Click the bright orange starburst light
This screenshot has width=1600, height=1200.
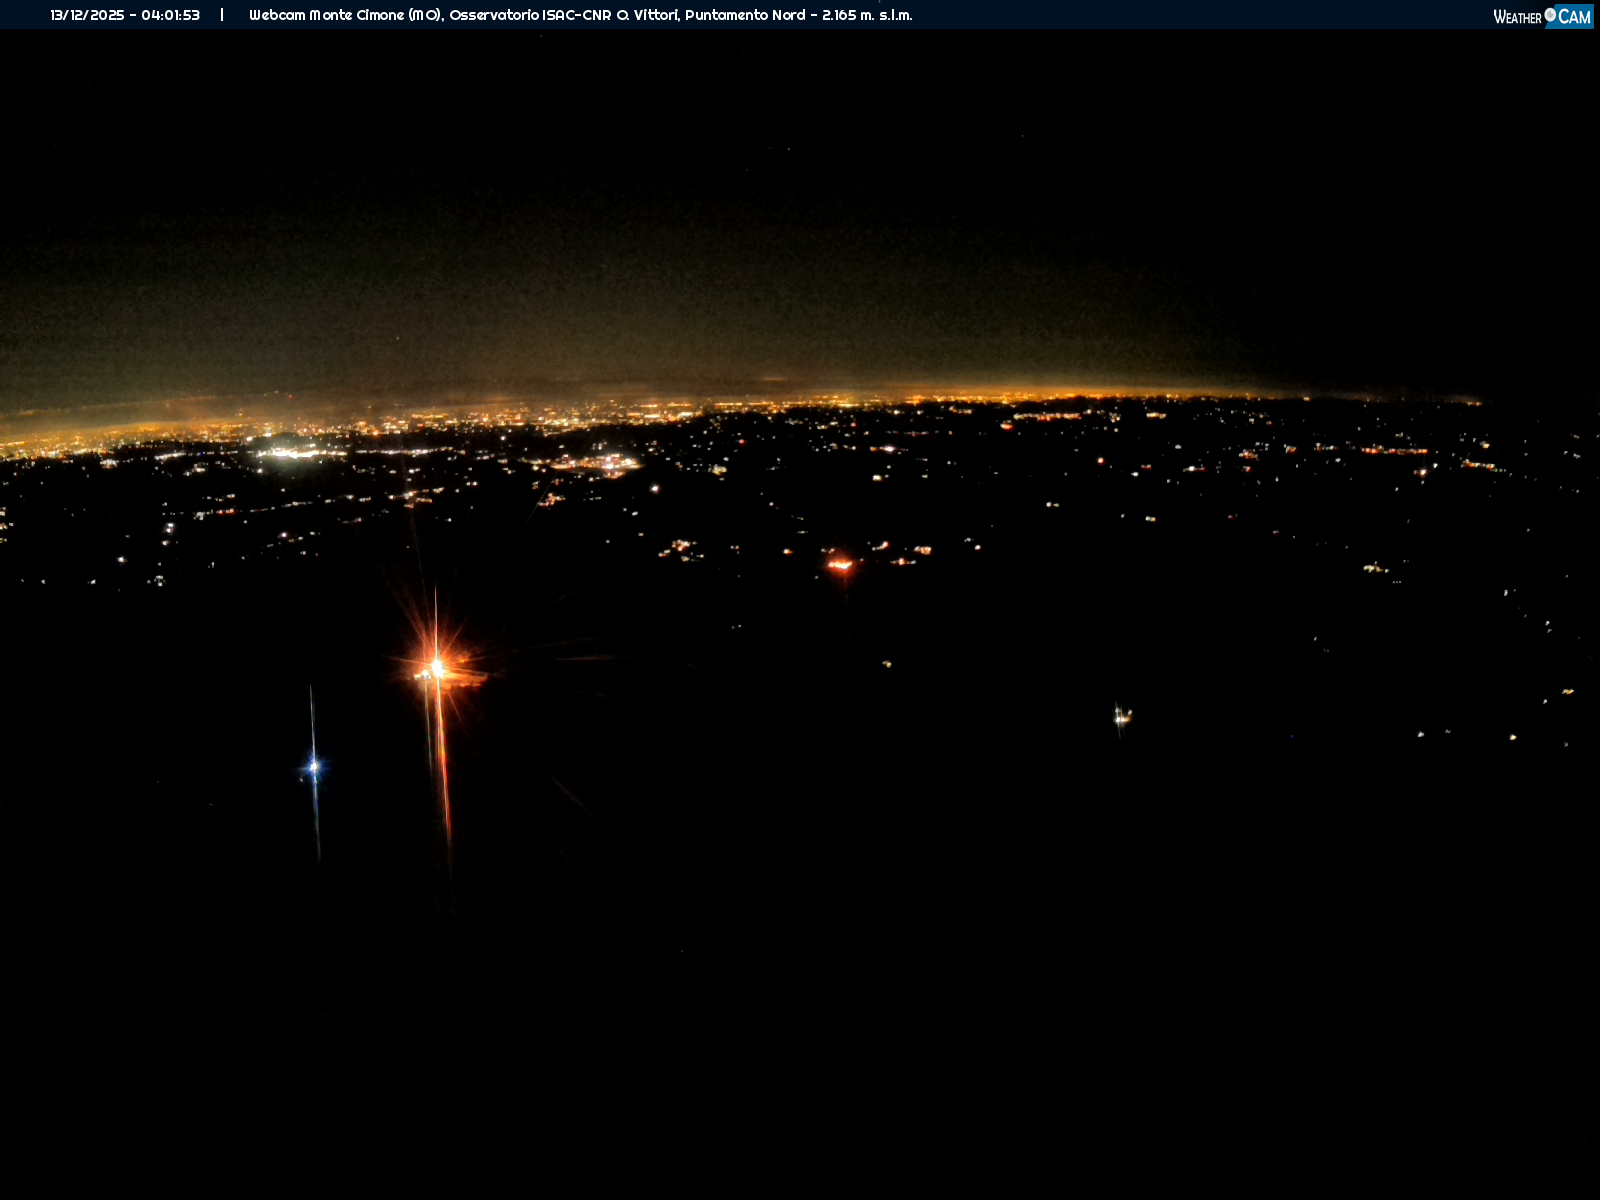pos(436,666)
